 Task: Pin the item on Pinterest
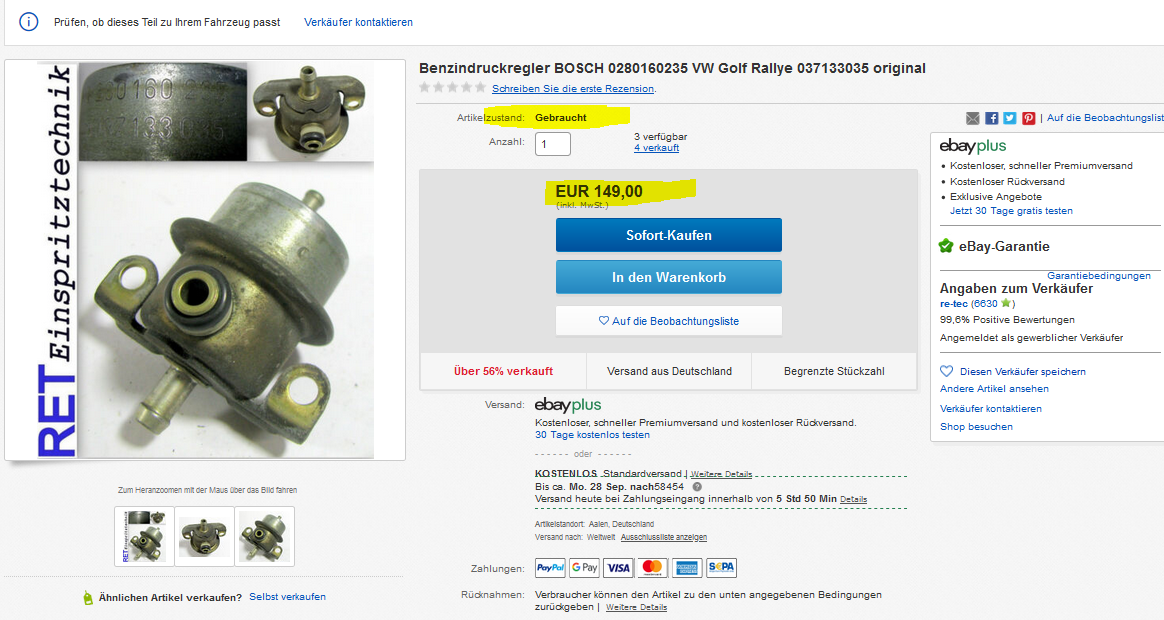click(1028, 118)
